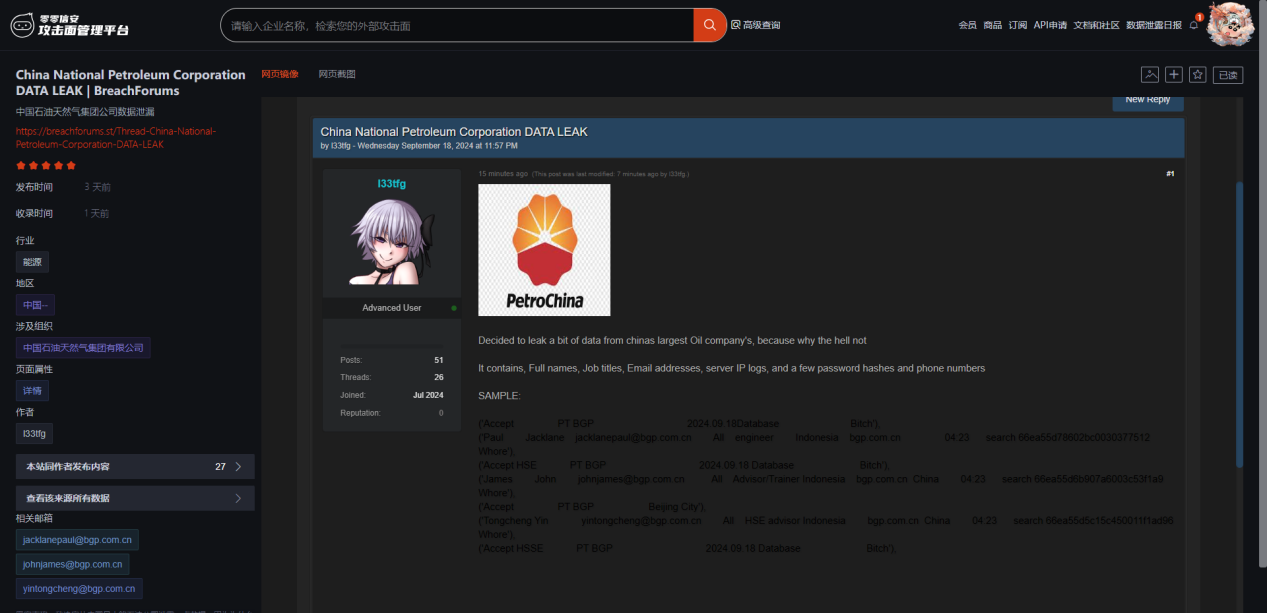
Task: Click email yintongcheng@bgp.com.cn
Action: [79, 589]
